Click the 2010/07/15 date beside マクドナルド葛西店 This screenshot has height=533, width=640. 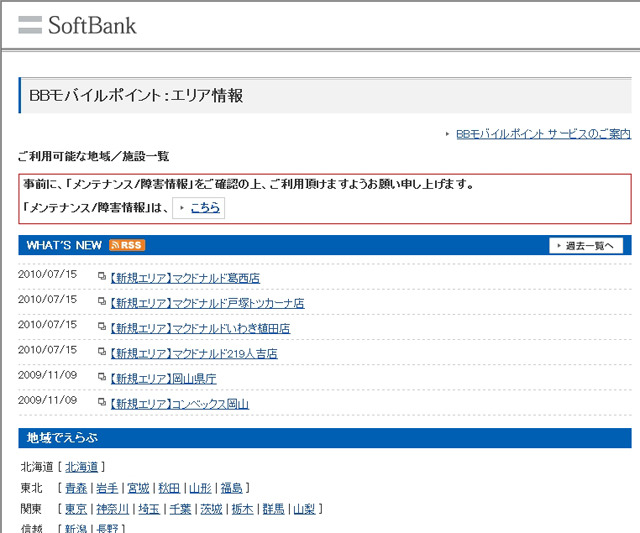point(47,274)
